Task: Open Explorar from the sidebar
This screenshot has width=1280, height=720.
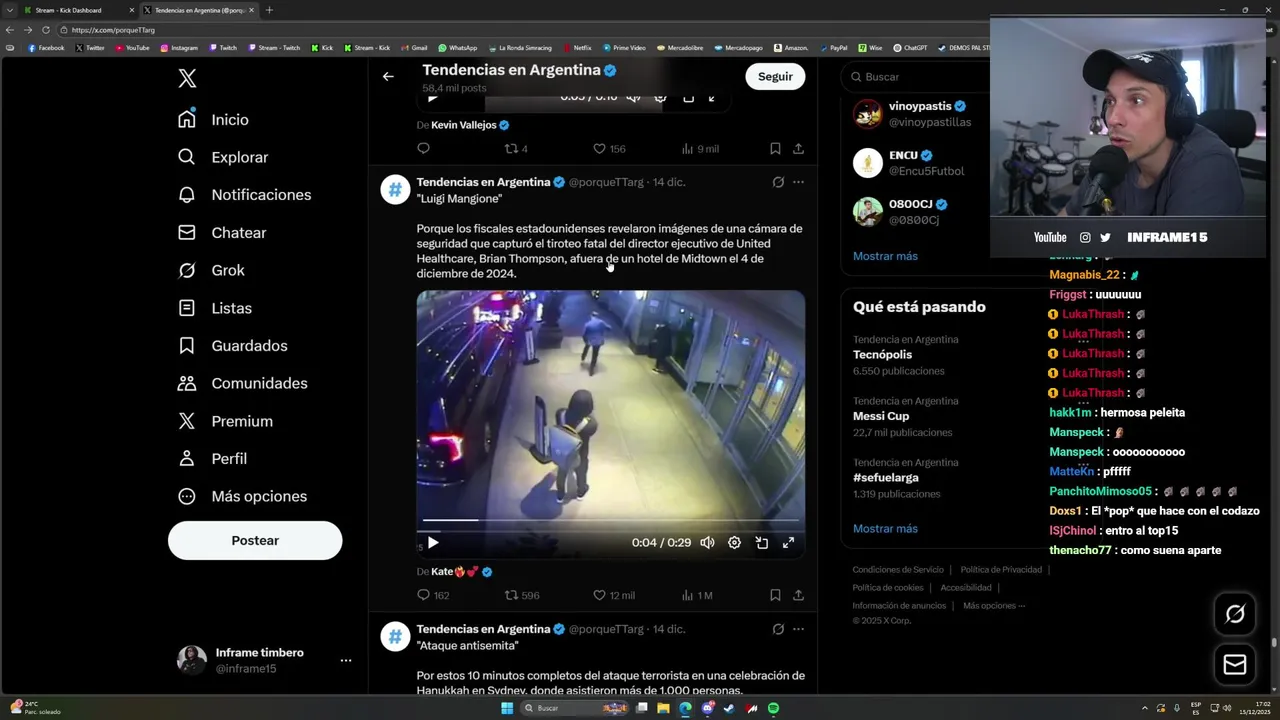Action: tap(223, 157)
